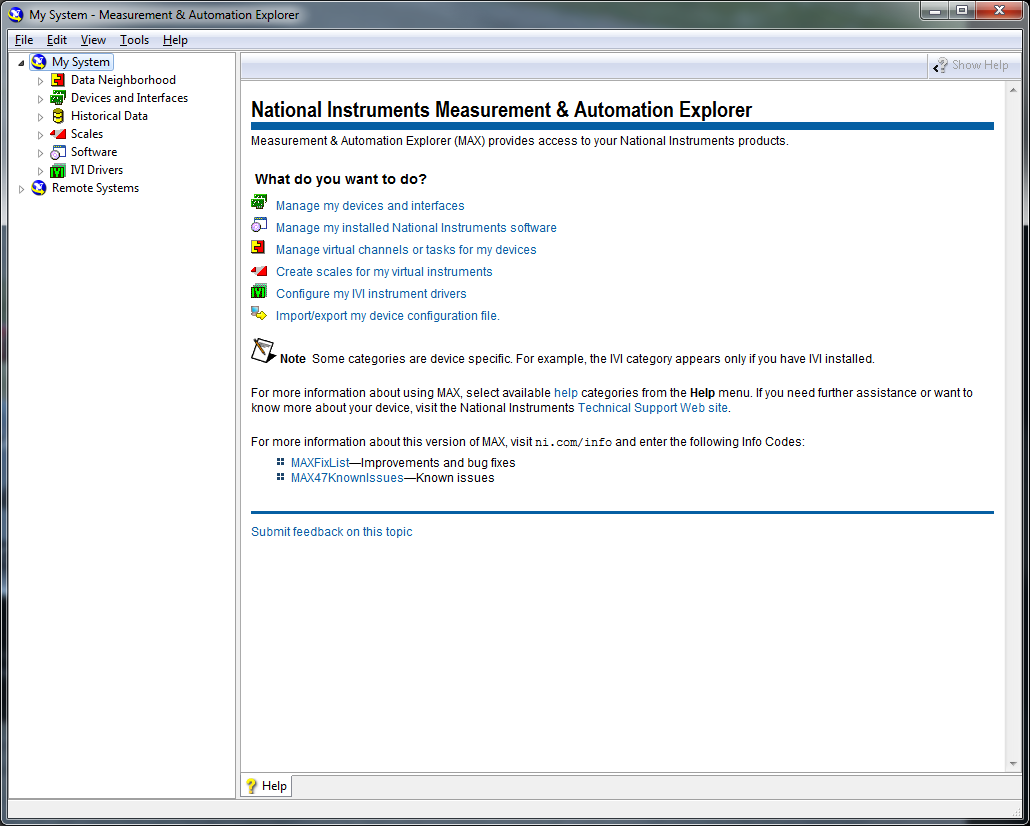Screen dimensions: 1030x826
Task: Click the Remote Systems globe icon
Action: point(39,188)
